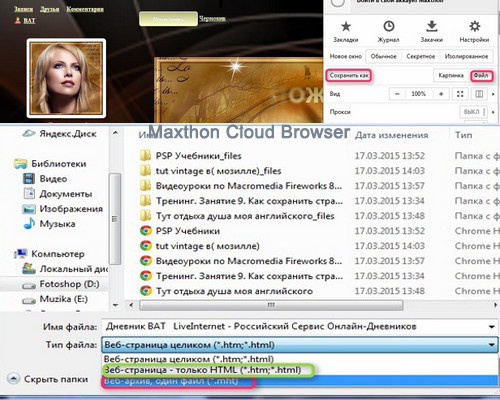Viewport: 500px width, 400px height.
Task: Click the BAT user profile link
Action: (29, 21)
